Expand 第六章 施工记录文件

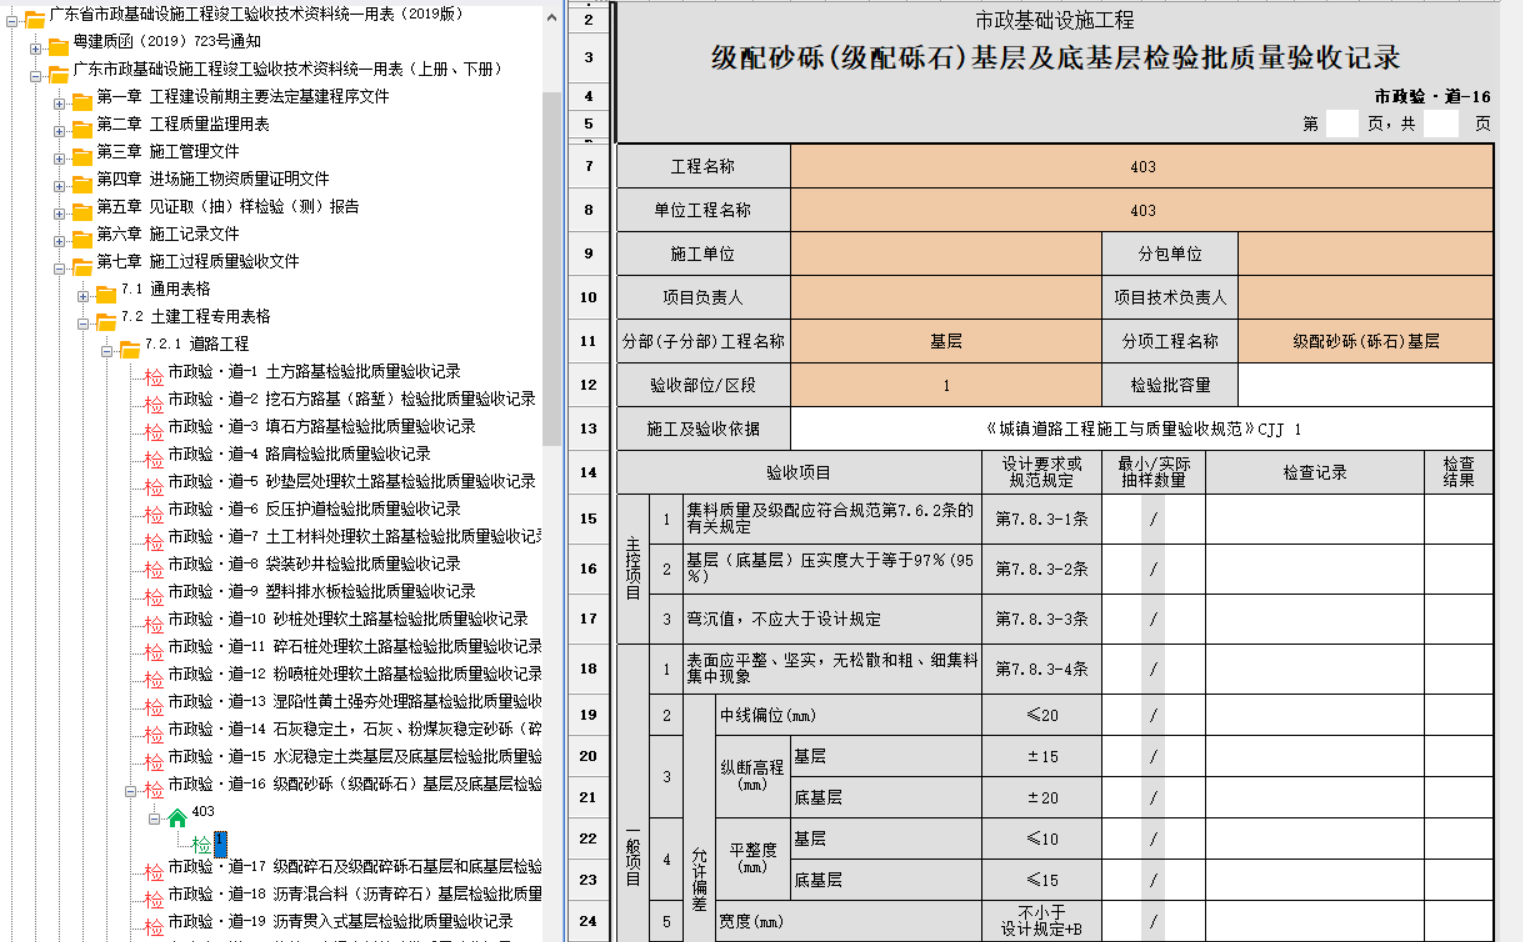[59, 241]
